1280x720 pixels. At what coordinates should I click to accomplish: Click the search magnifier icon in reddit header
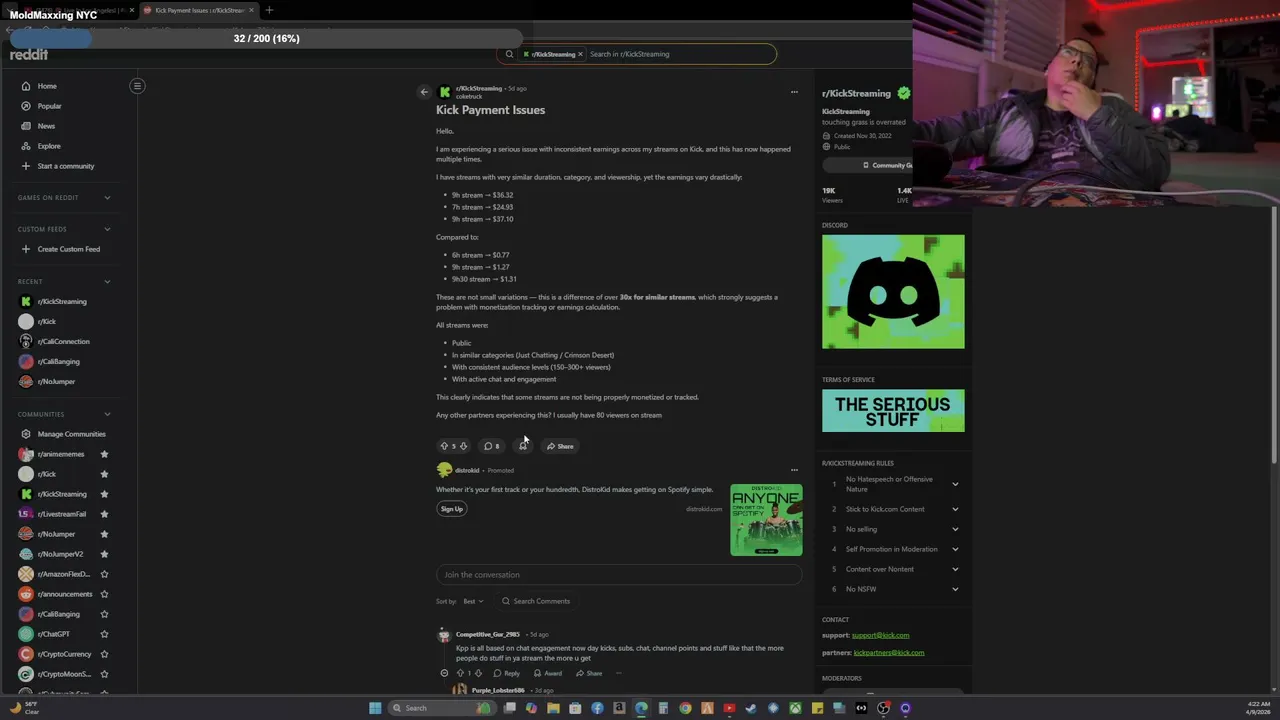[x=509, y=54]
